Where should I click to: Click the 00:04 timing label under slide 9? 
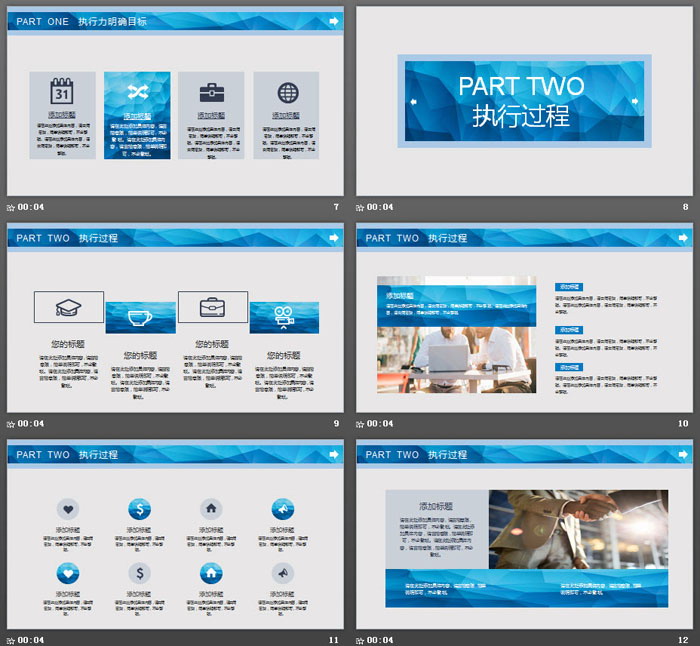coord(31,424)
